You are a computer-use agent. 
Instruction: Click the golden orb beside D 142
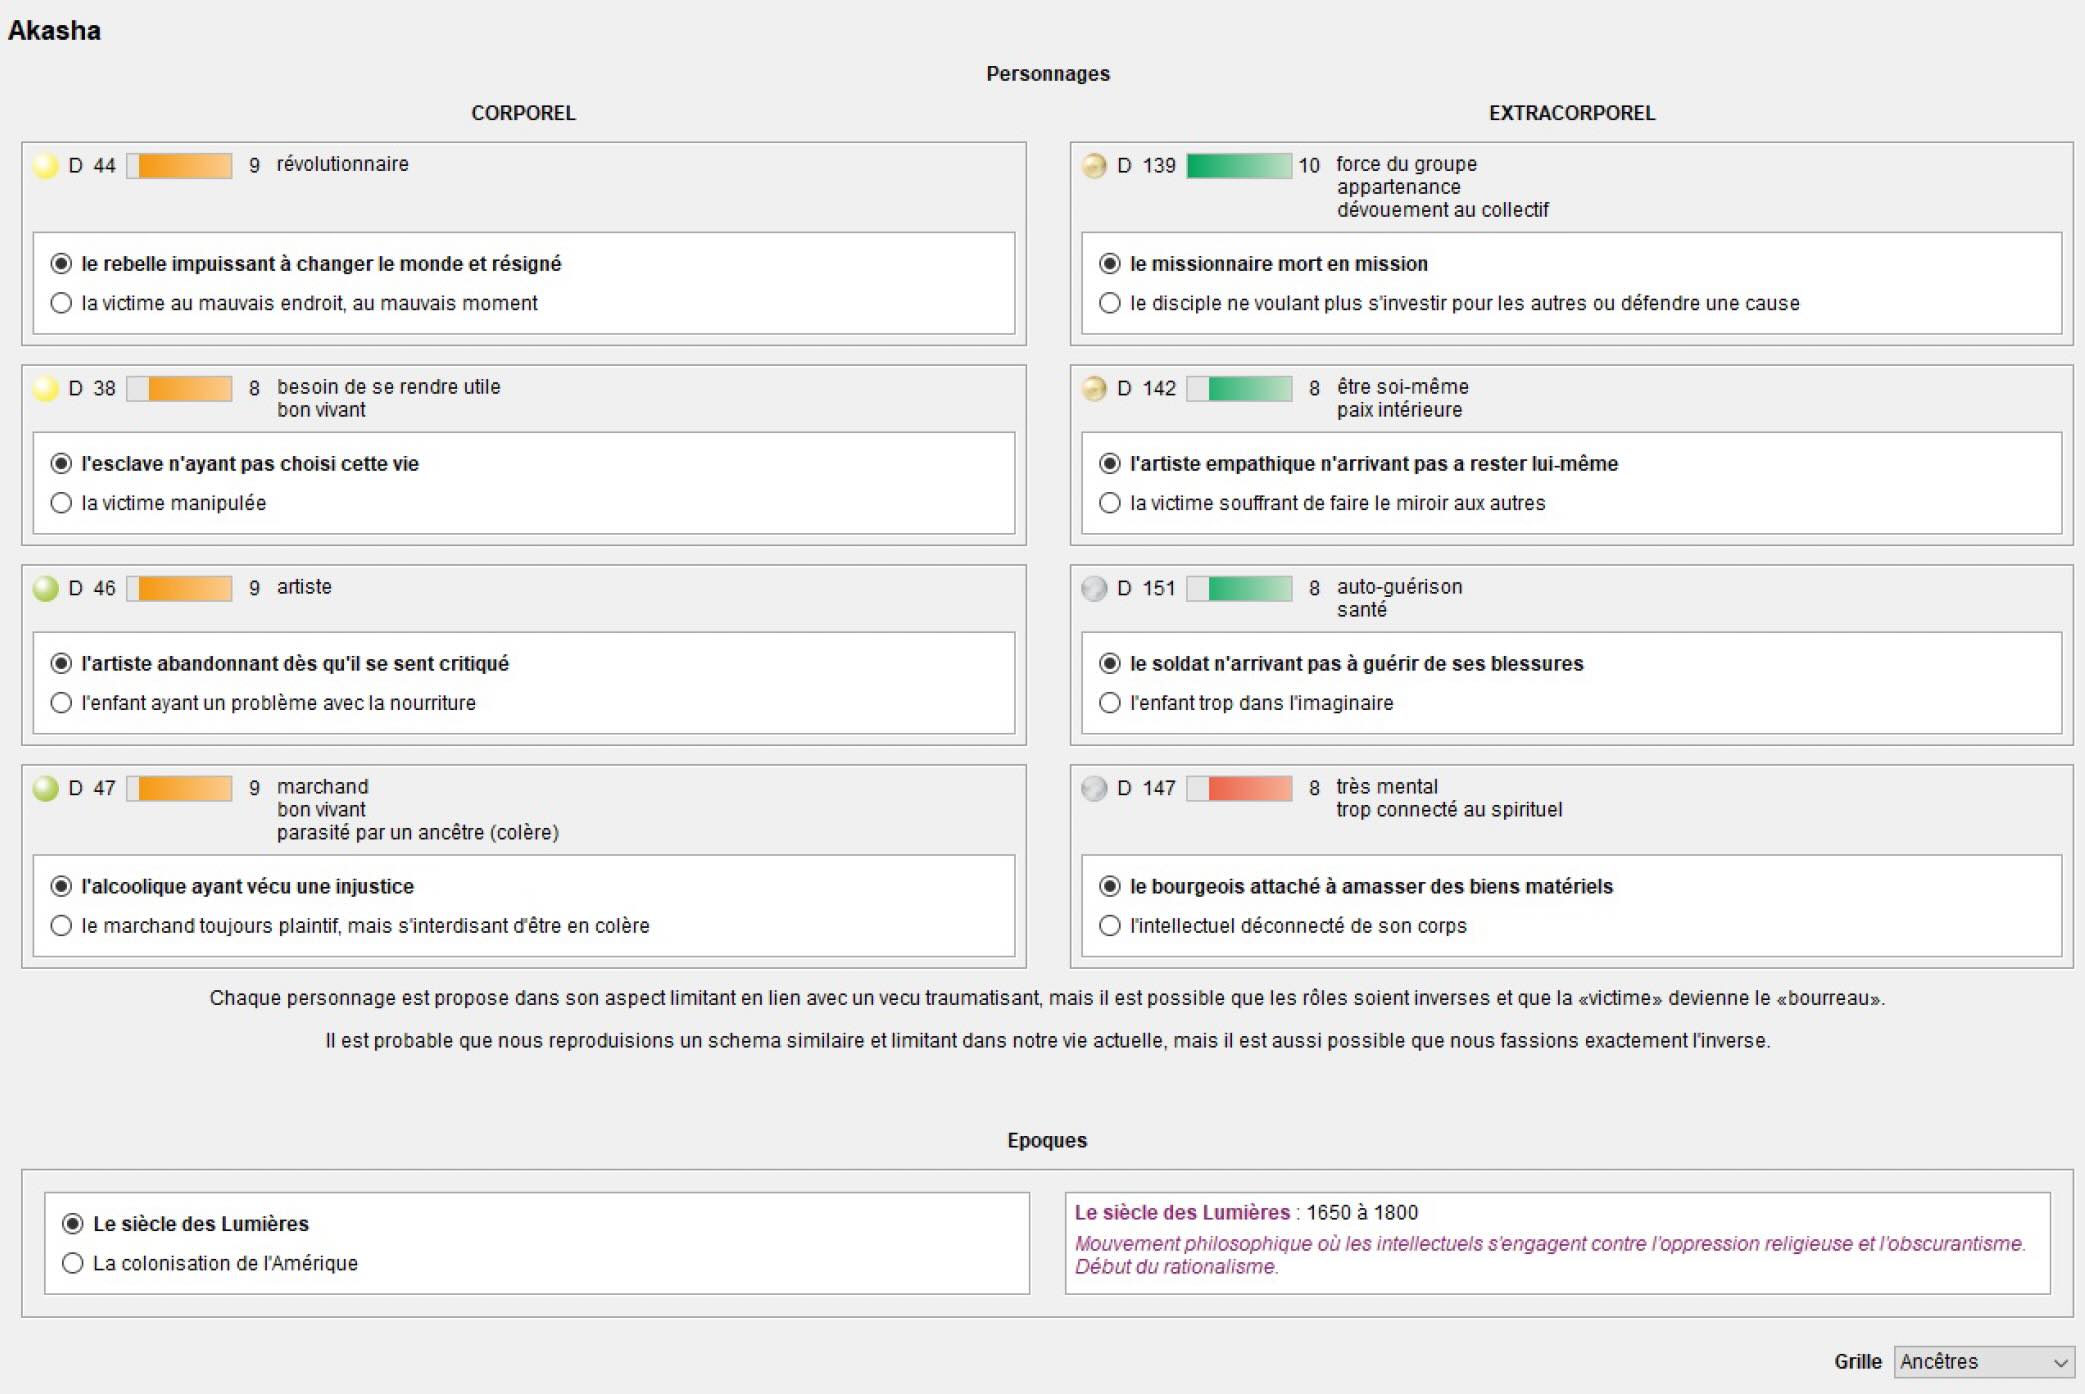[1094, 389]
